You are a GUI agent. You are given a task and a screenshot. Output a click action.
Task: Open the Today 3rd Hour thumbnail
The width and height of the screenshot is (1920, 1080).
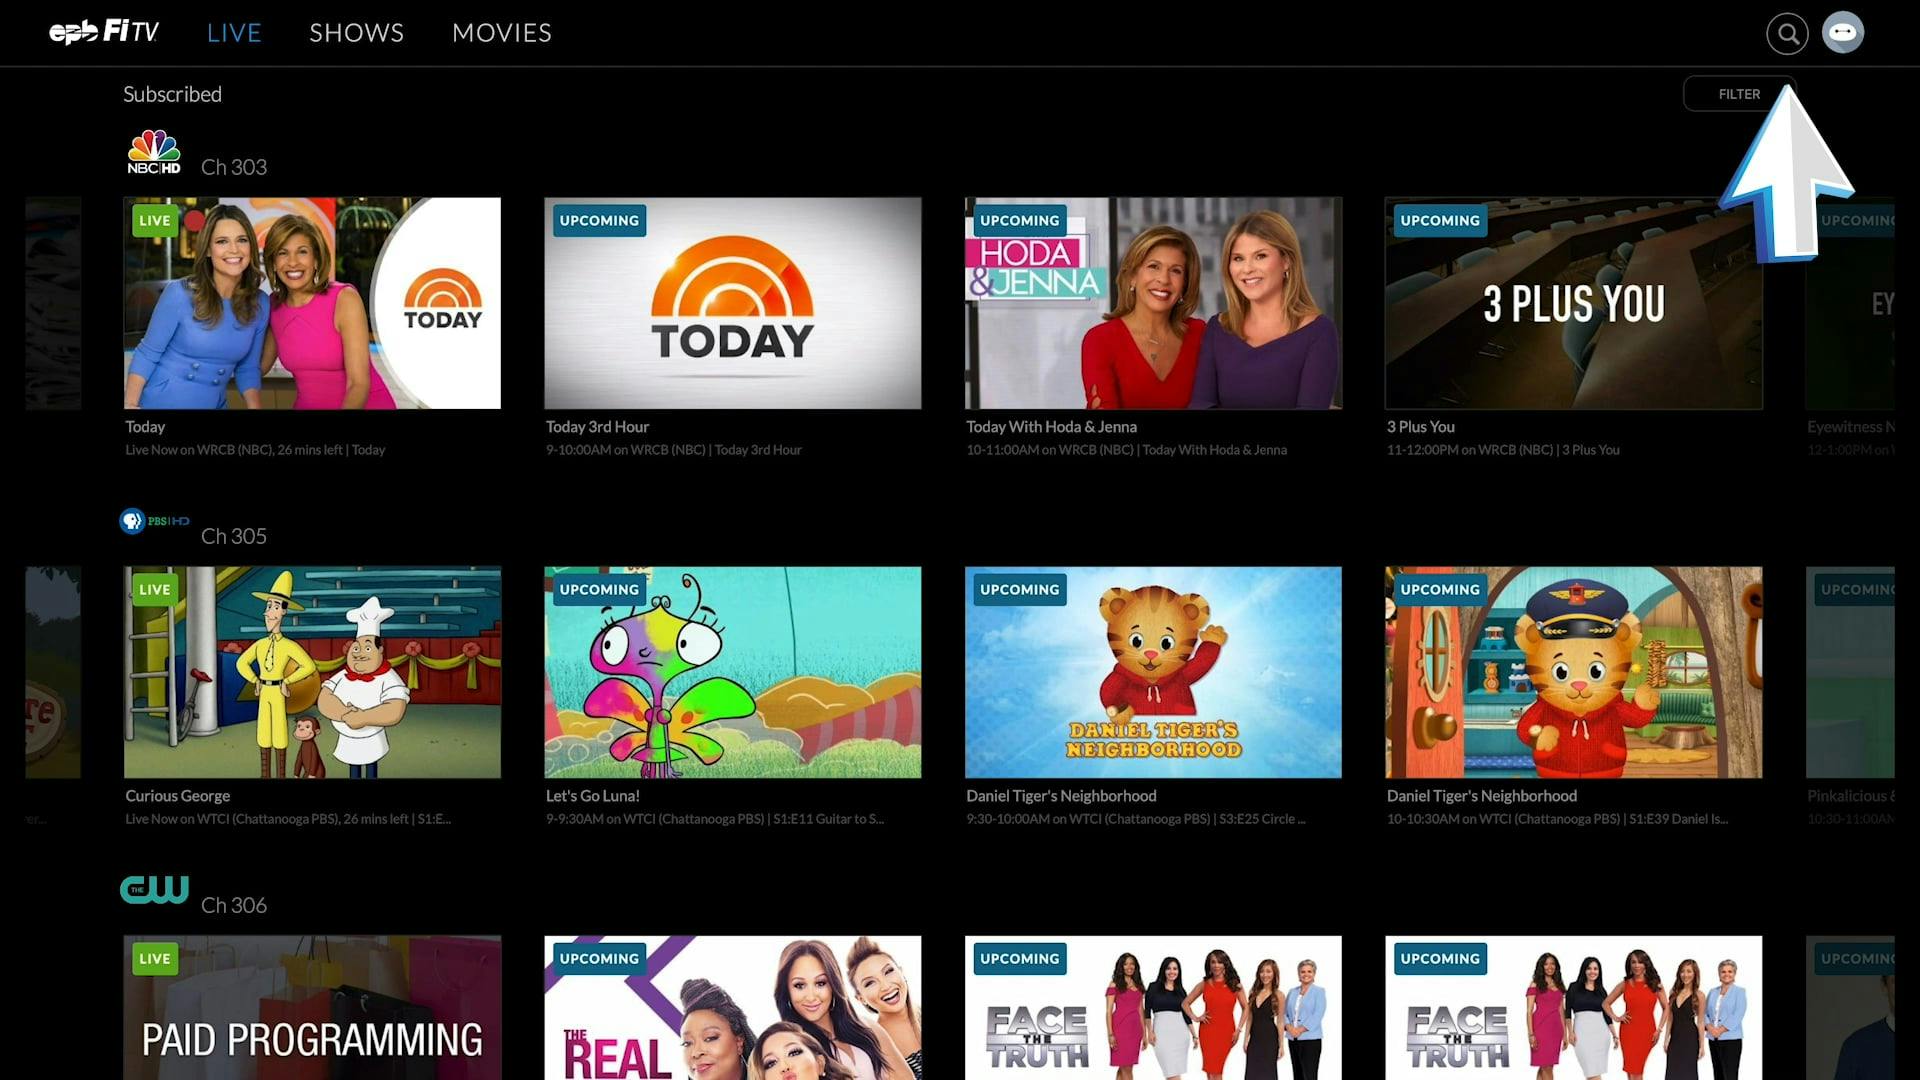732,303
